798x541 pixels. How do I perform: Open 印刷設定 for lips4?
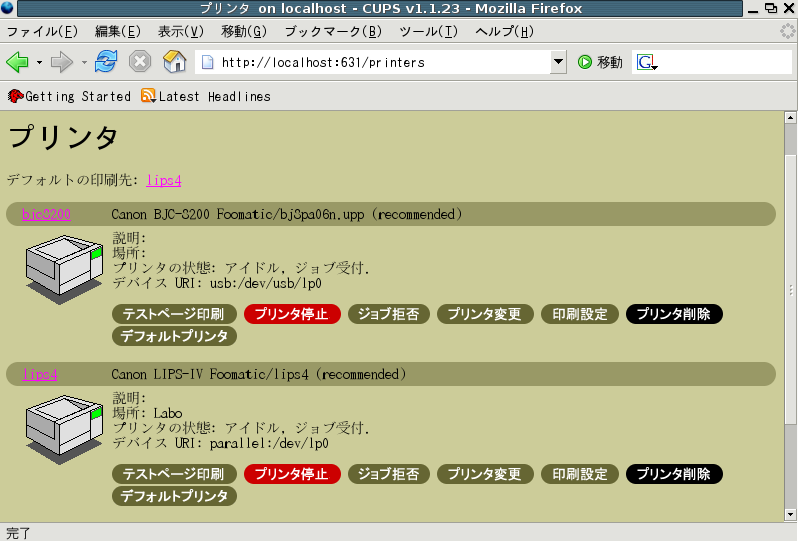click(580, 474)
